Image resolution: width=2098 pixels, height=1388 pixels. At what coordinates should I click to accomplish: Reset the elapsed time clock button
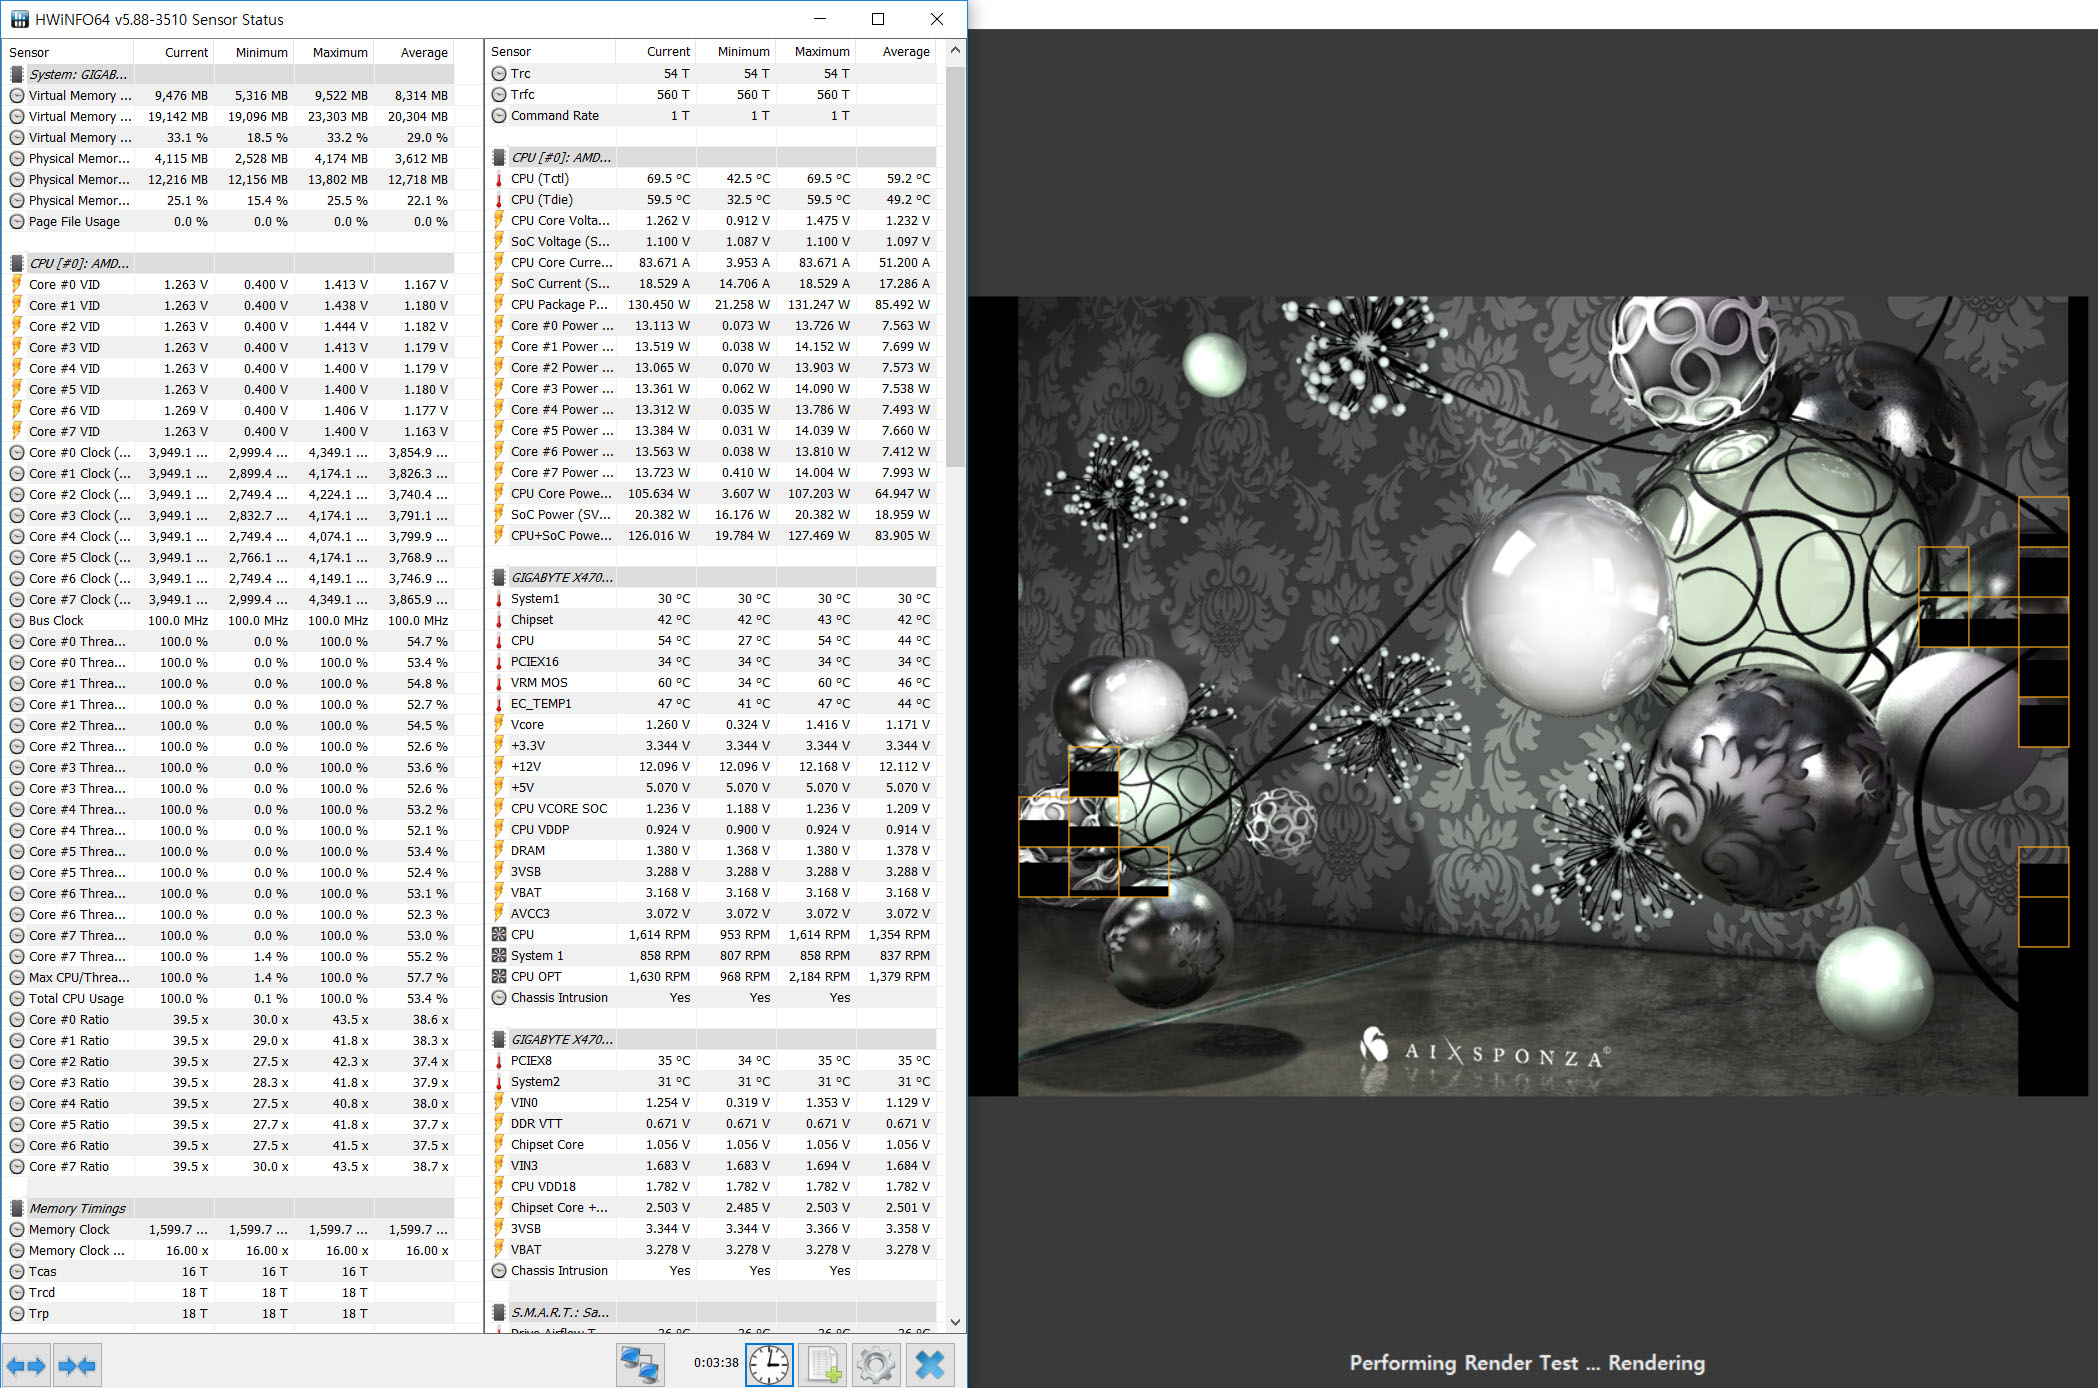click(x=769, y=1365)
